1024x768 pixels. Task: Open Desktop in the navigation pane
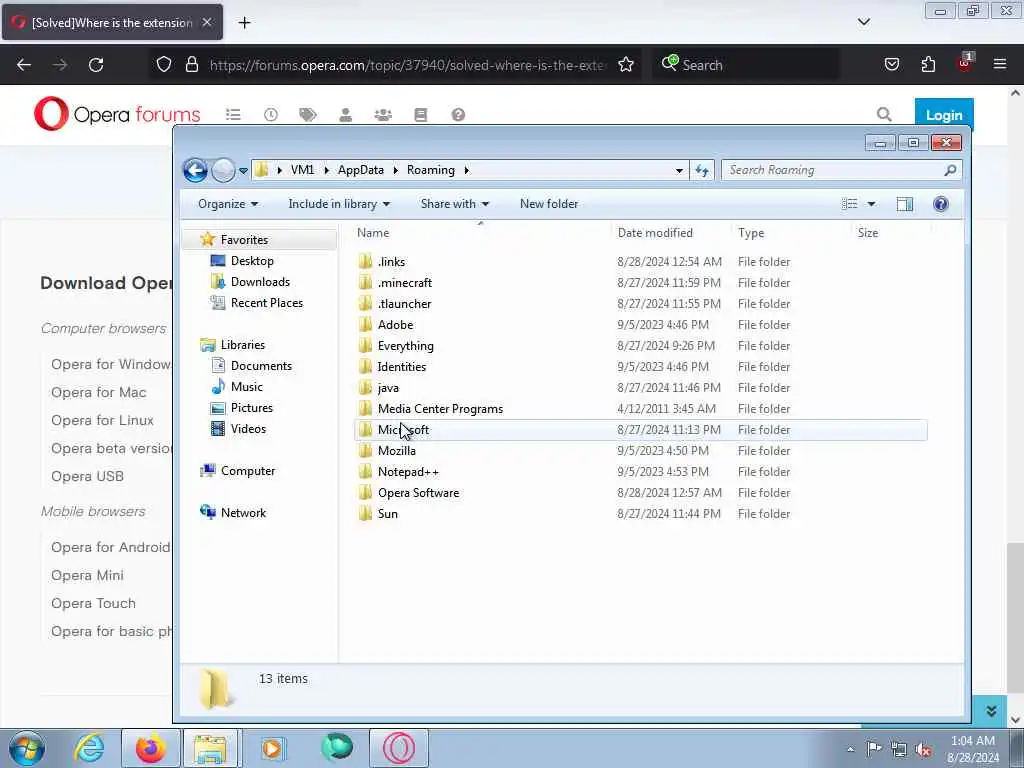coord(252,261)
